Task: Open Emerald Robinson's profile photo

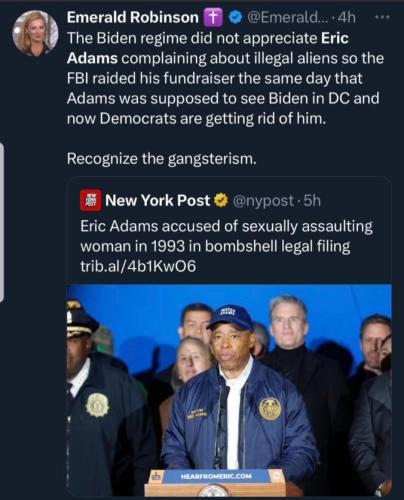Action: [x=35, y=33]
